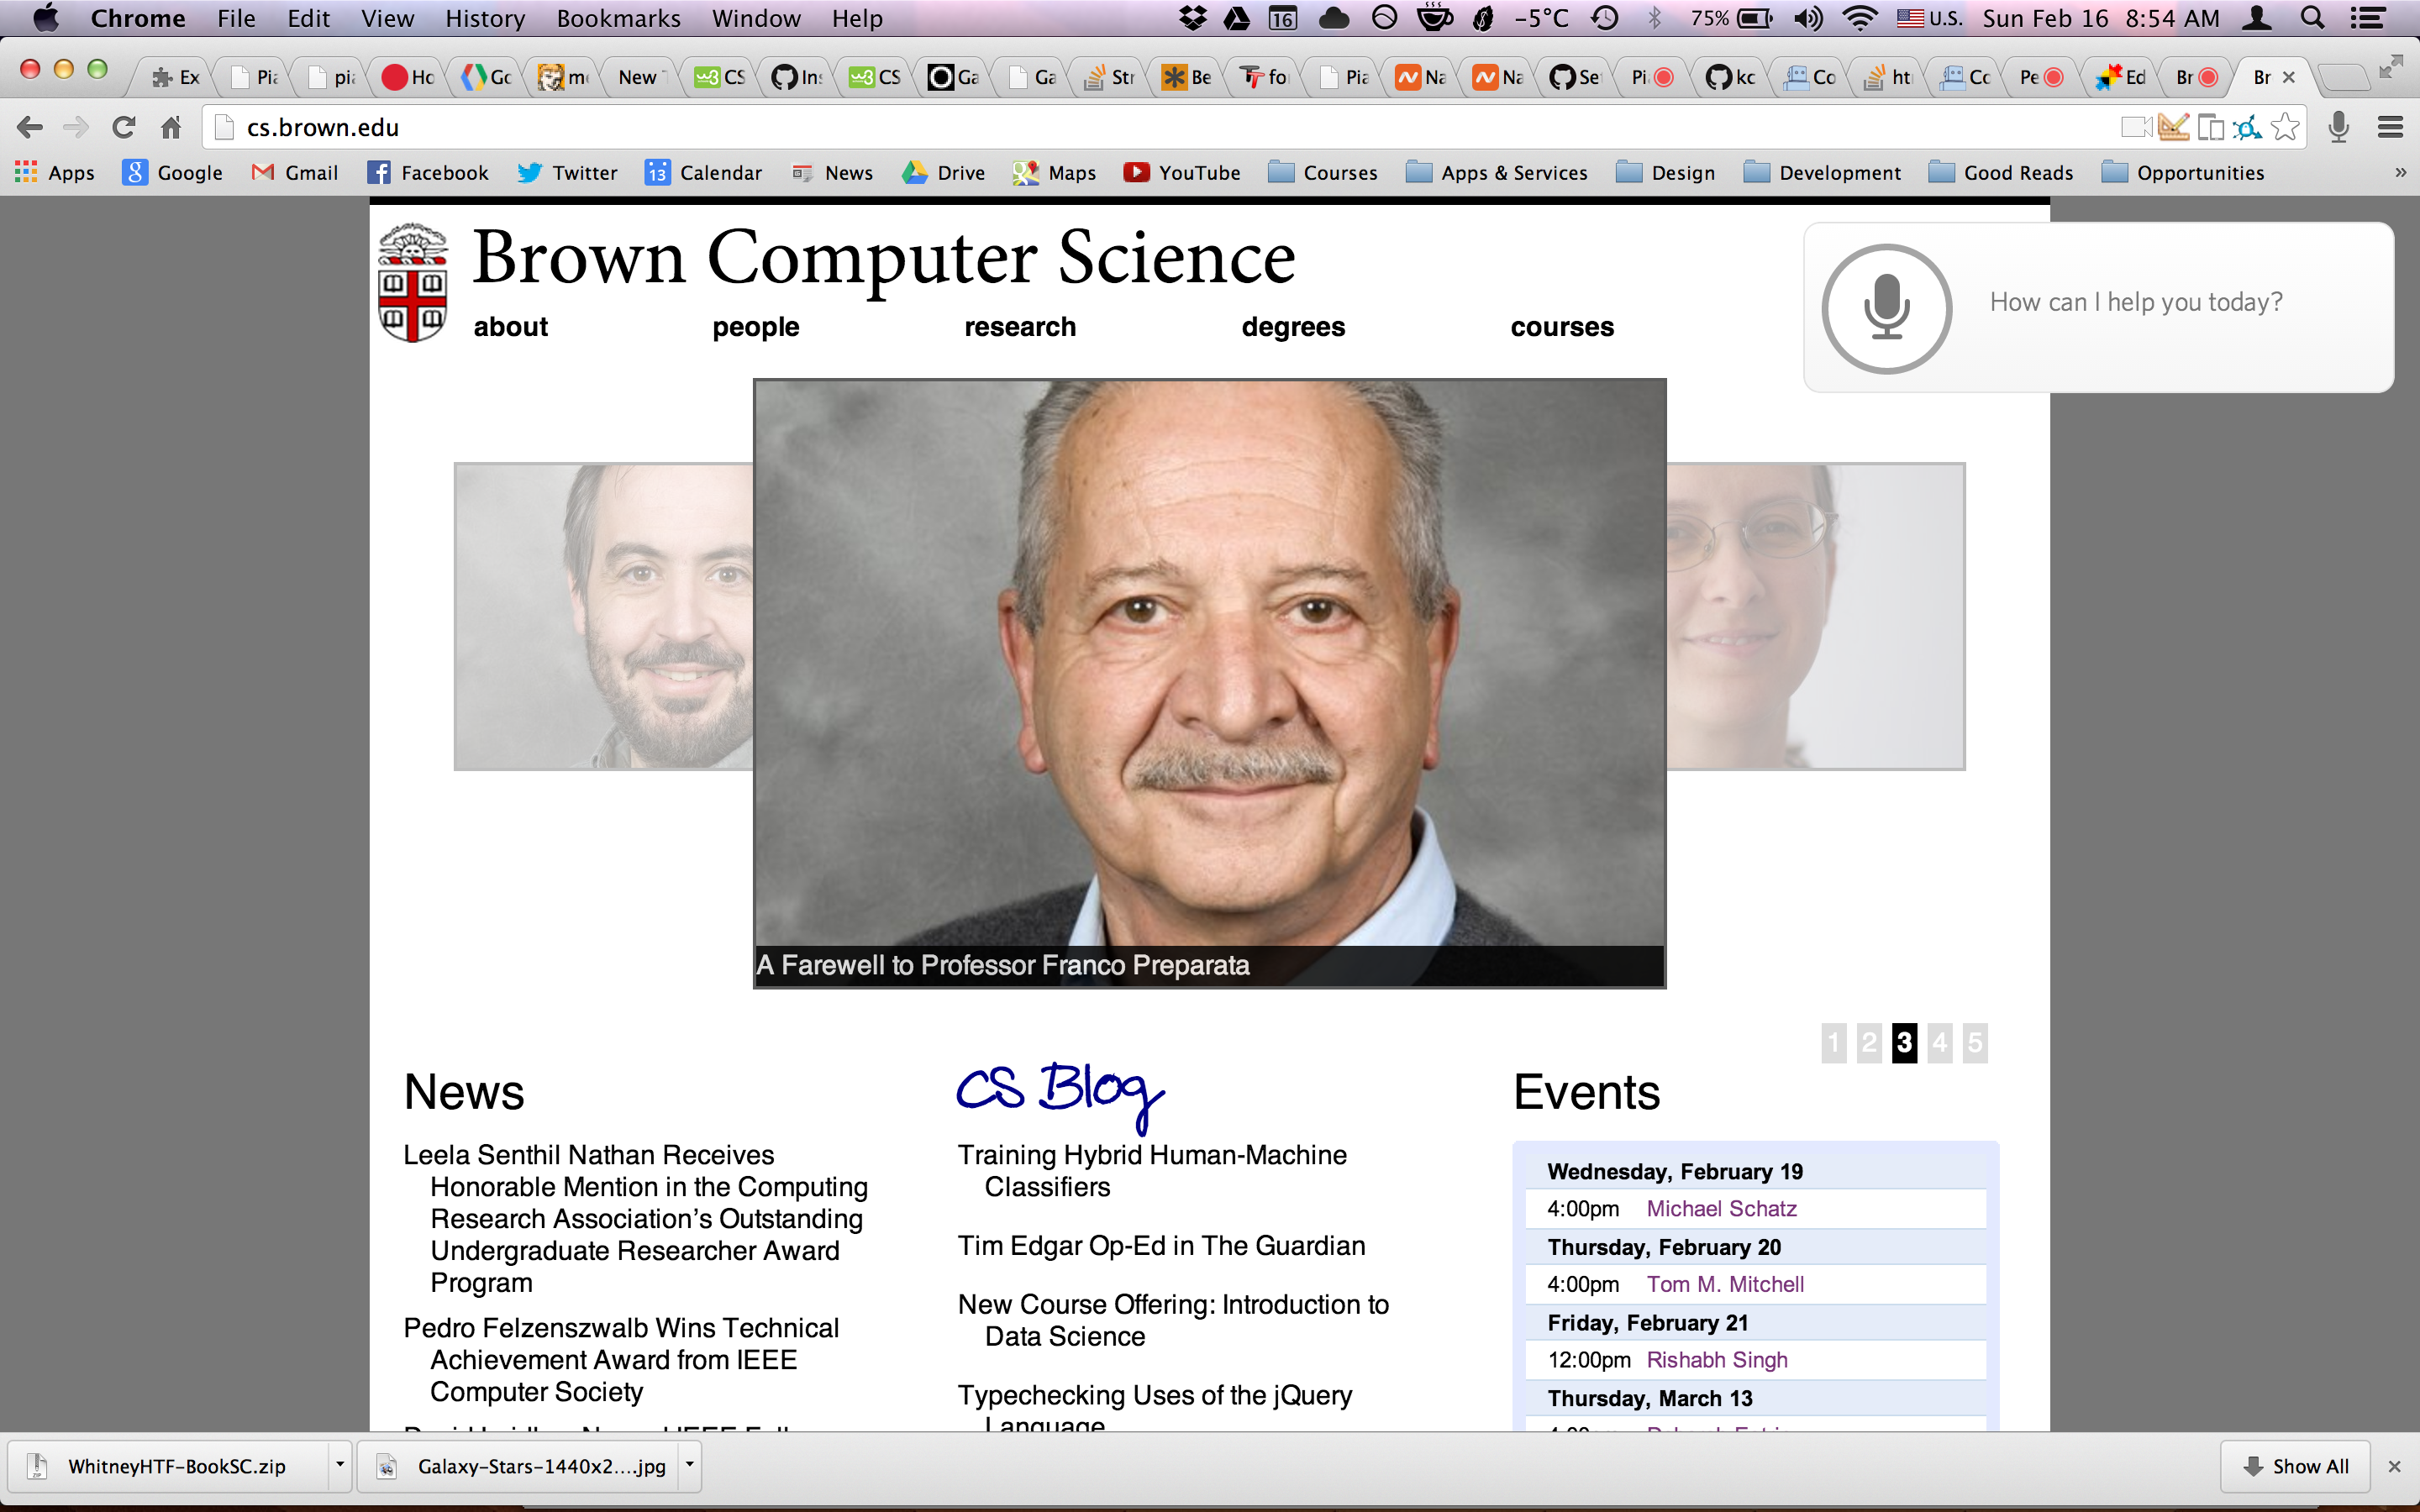Click the Apps grid icon in bookmarks bar
This screenshot has height=1512, width=2420.
point(26,172)
